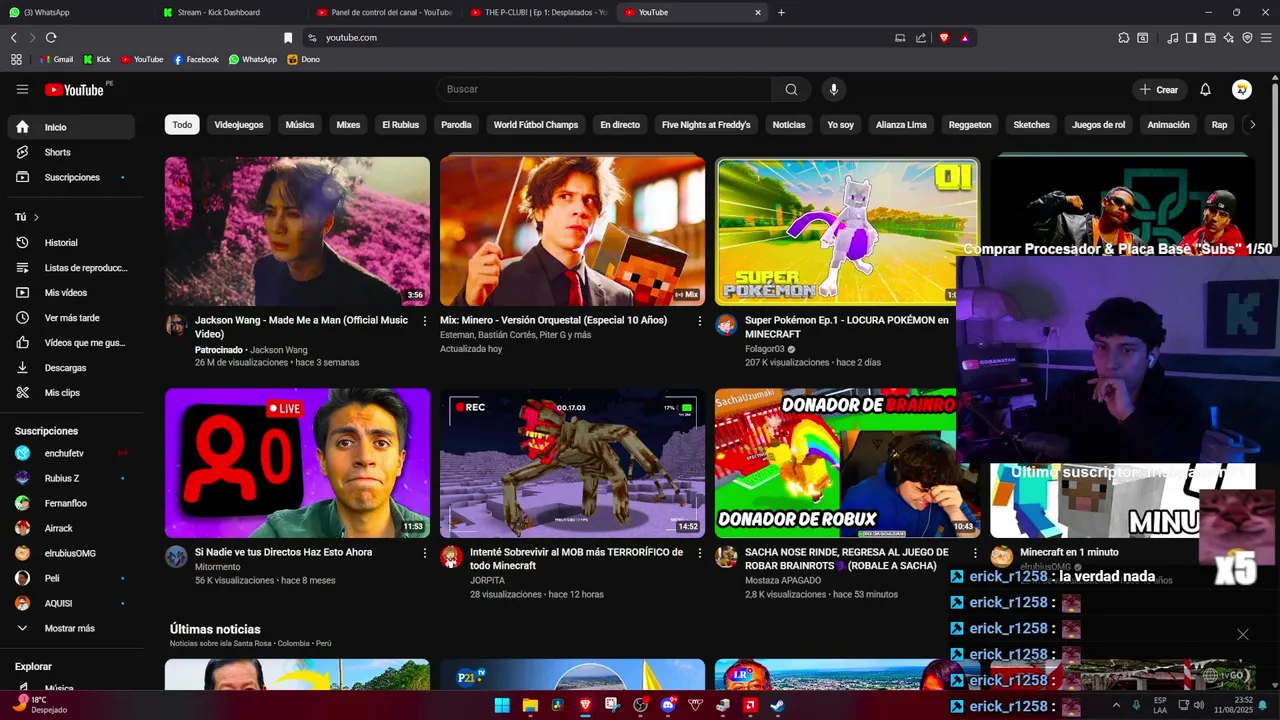Click the share page icon in address bar
The width and height of the screenshot is (1280, 720).
921,38
